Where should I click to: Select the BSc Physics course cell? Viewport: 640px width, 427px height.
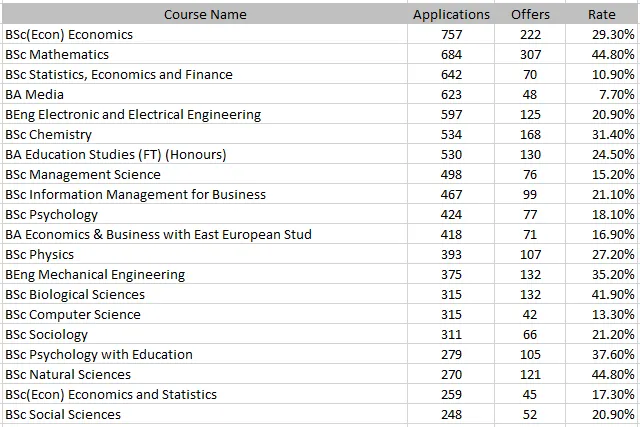click(x=40, y=254)
